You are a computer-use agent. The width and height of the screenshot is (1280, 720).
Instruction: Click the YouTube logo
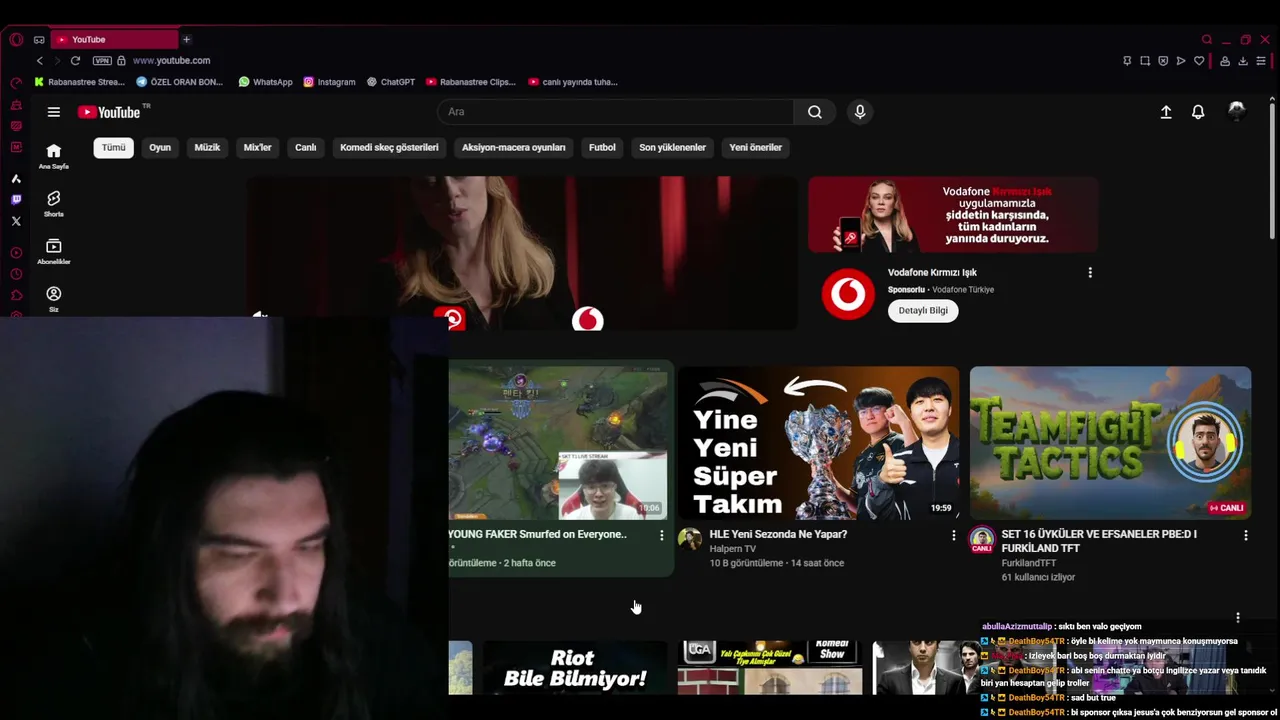pos(111,112)
